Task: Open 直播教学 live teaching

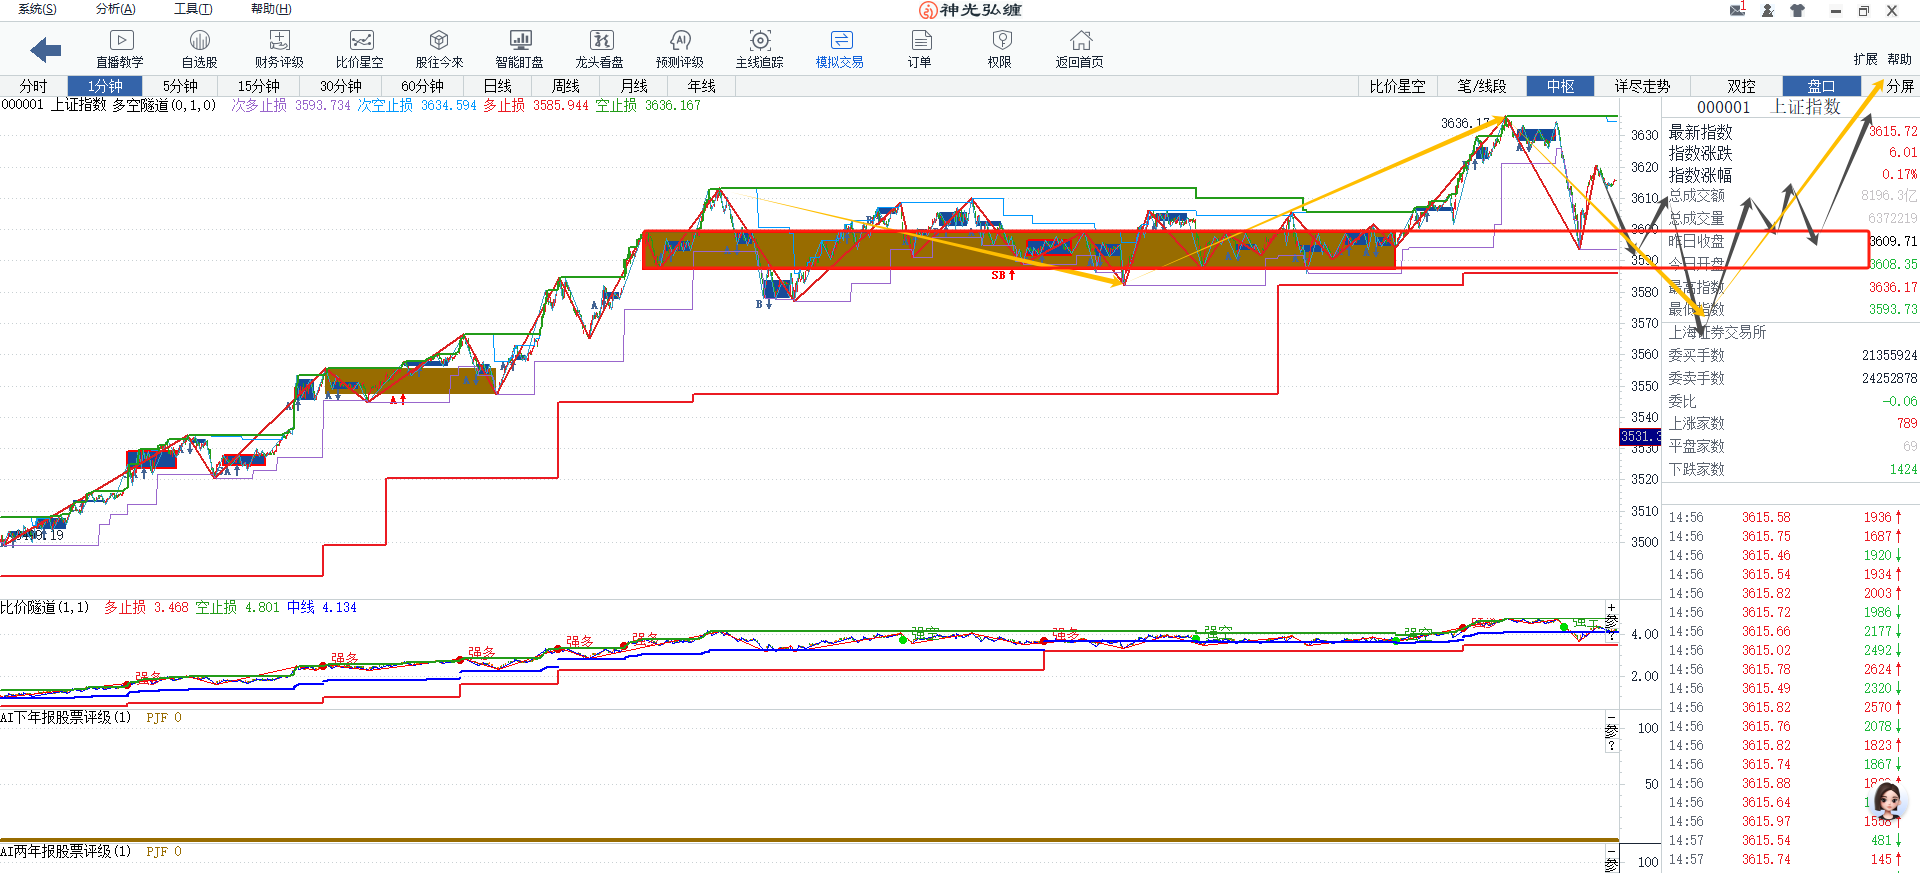Action: (x=120, y=49)
